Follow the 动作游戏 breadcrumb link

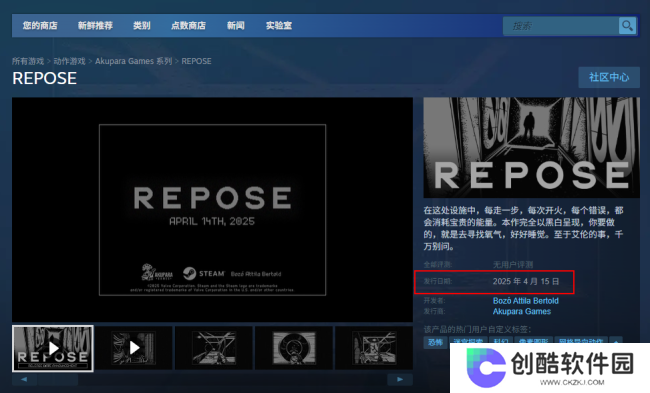[70, 61]
